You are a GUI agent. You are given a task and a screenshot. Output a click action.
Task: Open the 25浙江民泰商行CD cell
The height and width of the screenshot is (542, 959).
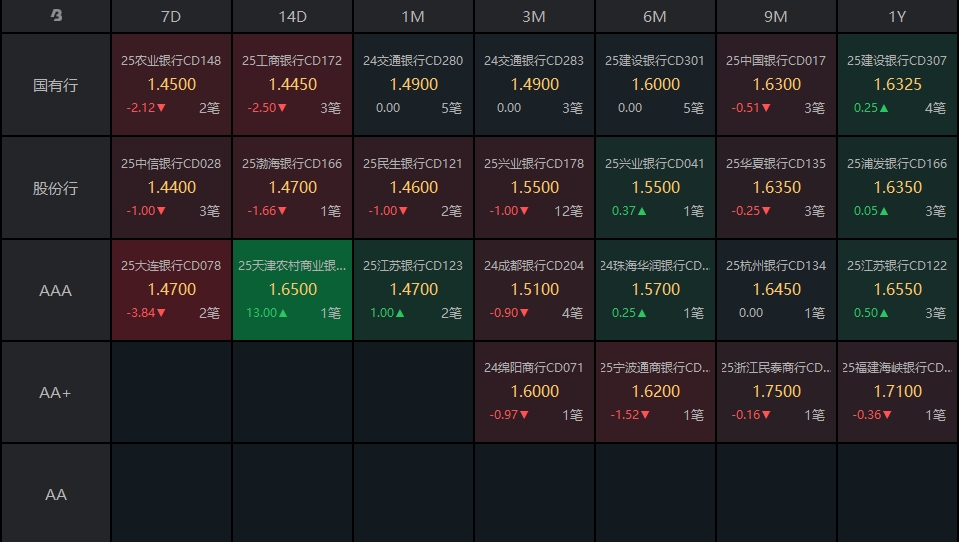(776, 392)
